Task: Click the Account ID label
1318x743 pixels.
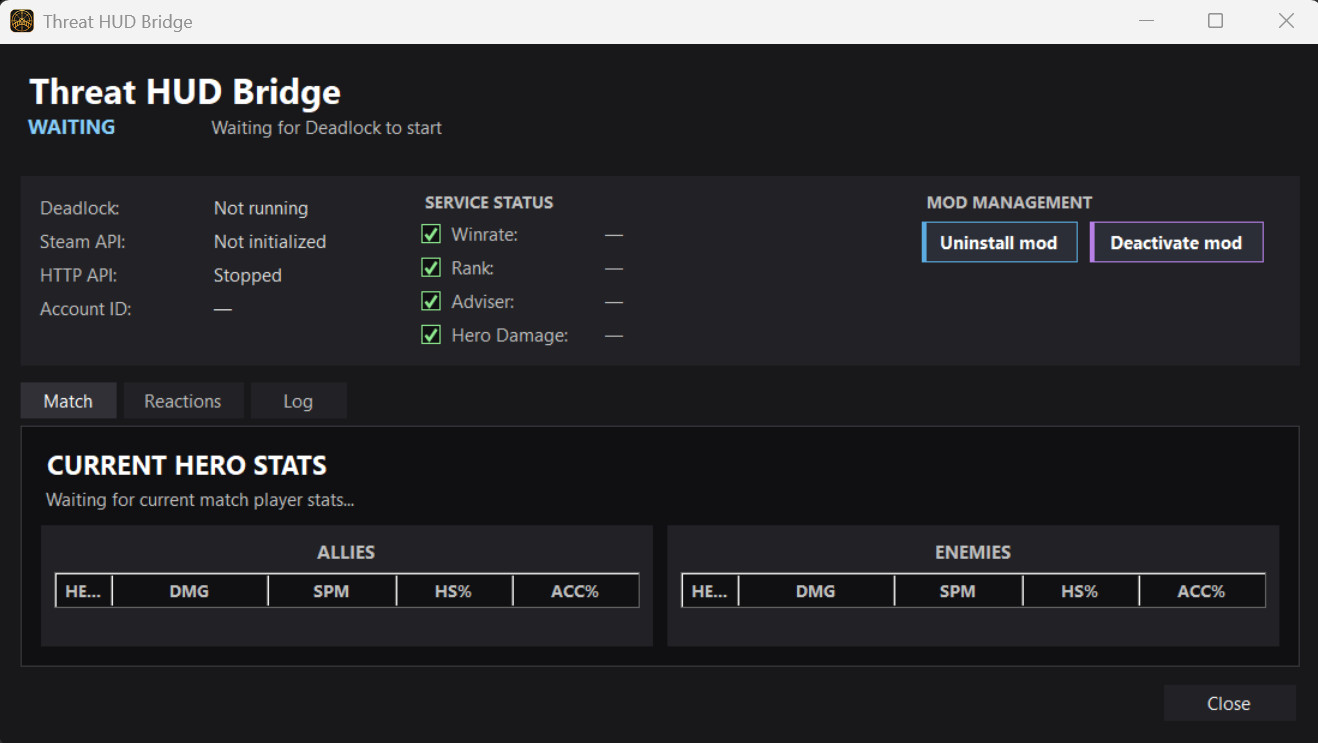Action: [x=86, y=309]
